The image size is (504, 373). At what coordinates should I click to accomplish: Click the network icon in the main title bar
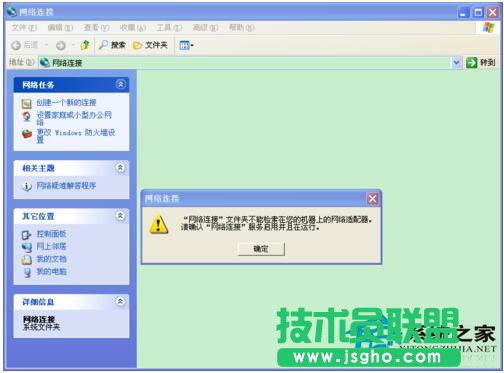pos(12,12)
